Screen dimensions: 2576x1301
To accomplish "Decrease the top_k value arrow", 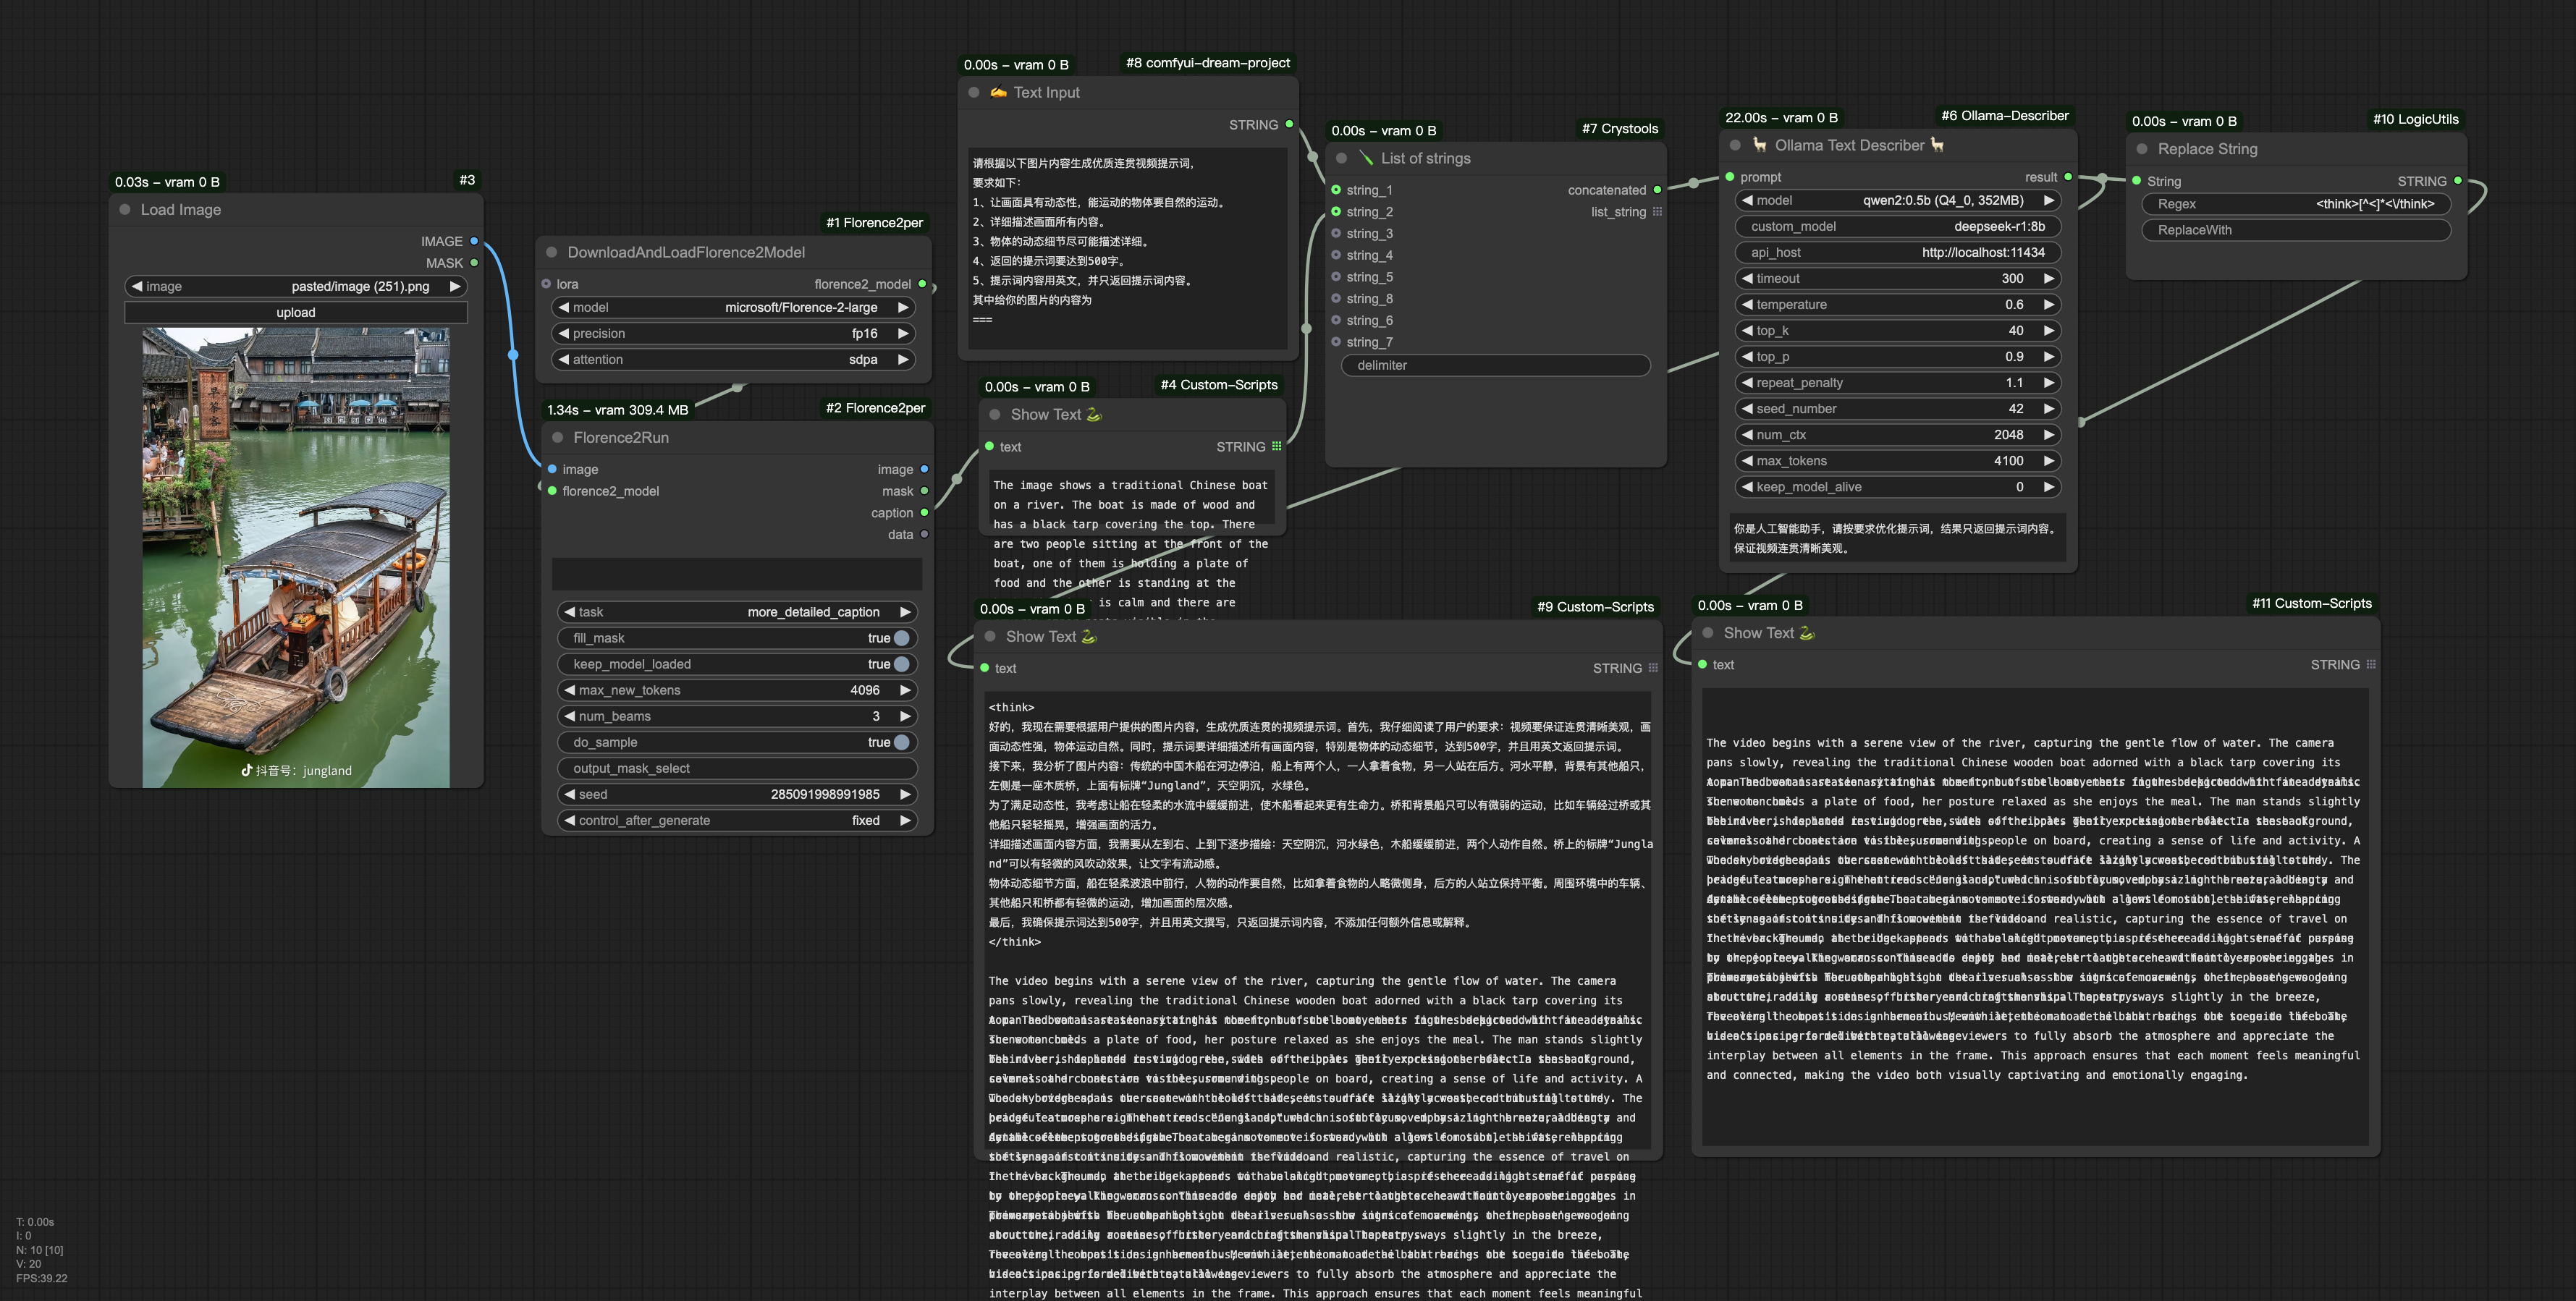I will 1747,330.
